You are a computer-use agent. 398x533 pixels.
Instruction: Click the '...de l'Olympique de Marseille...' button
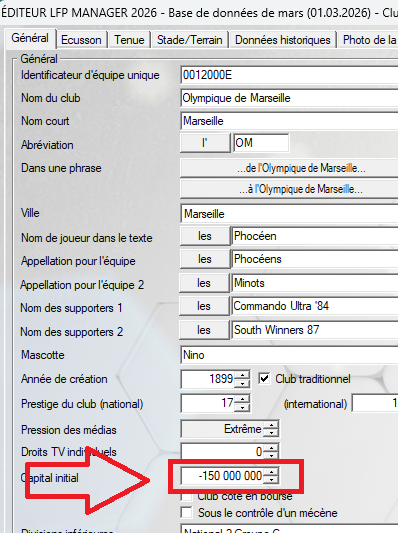click(x=289, y=168)
